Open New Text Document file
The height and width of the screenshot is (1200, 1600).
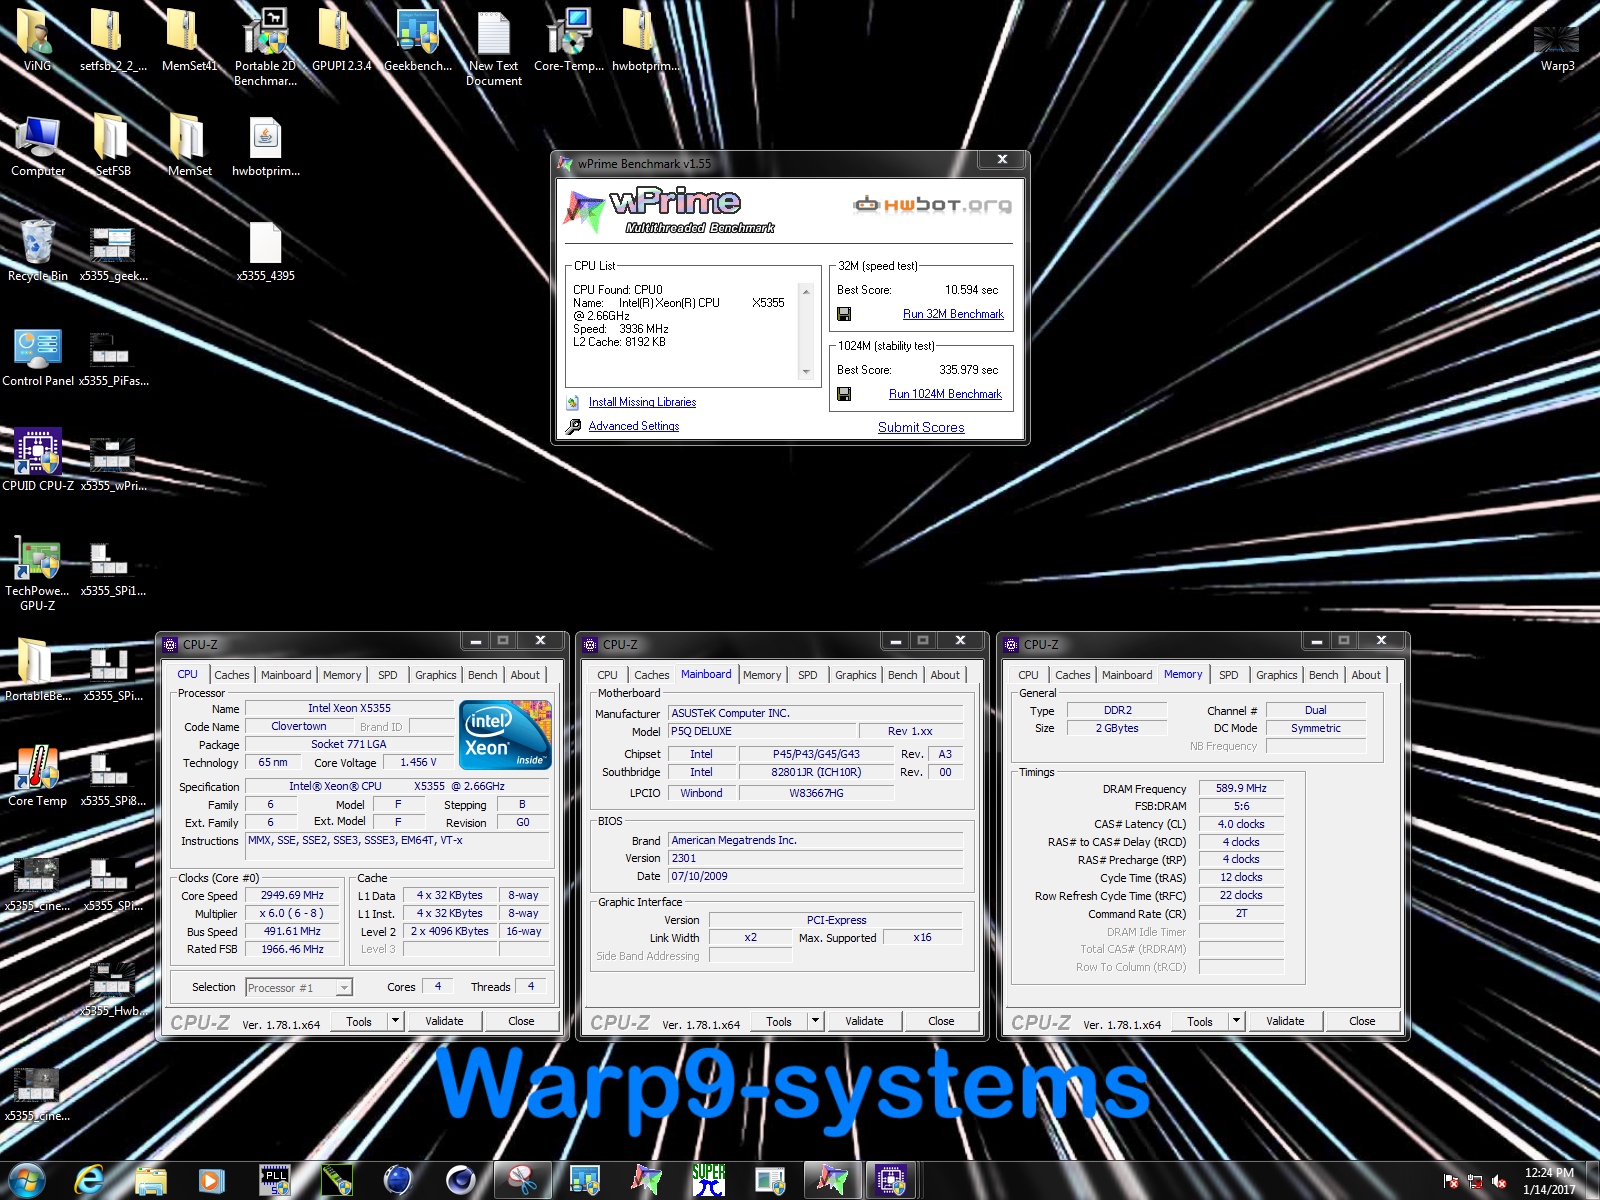click(494, 46)
